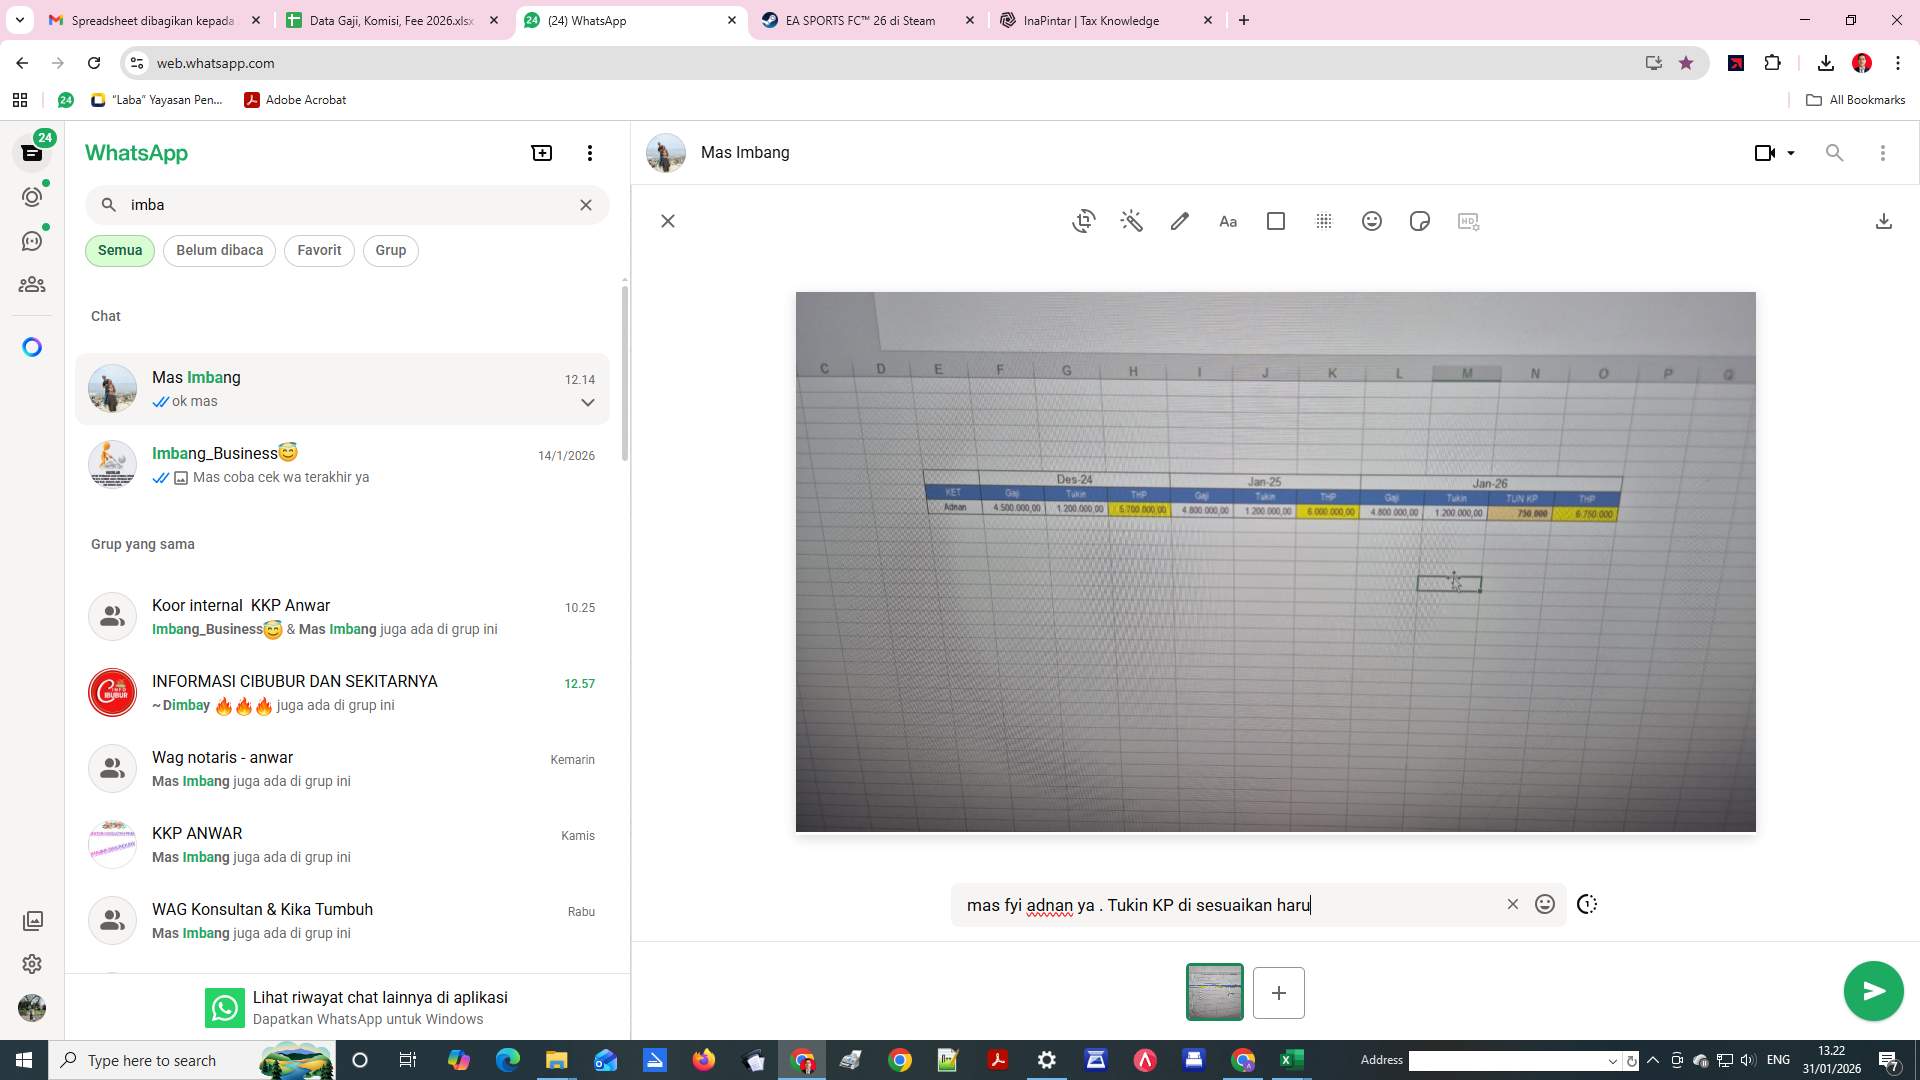Open Chrome extensions puzzle menu

point(1773,62)
